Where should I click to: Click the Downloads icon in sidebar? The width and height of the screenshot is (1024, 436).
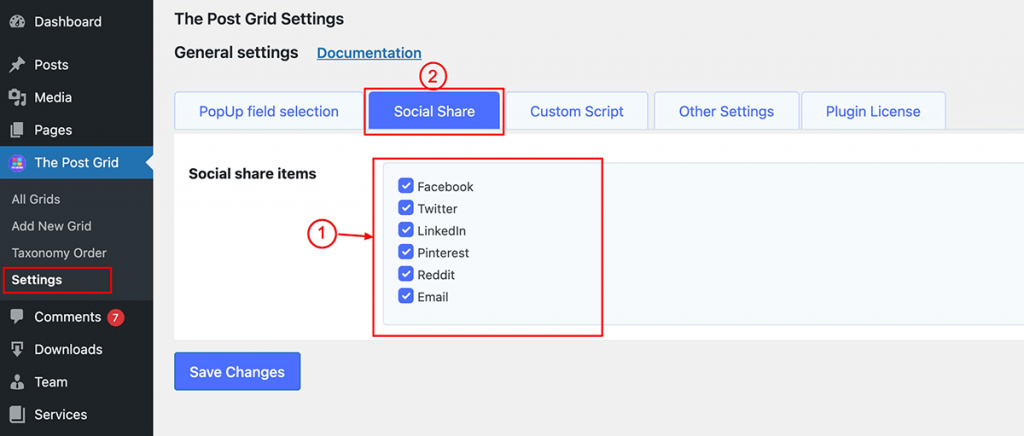18,349
